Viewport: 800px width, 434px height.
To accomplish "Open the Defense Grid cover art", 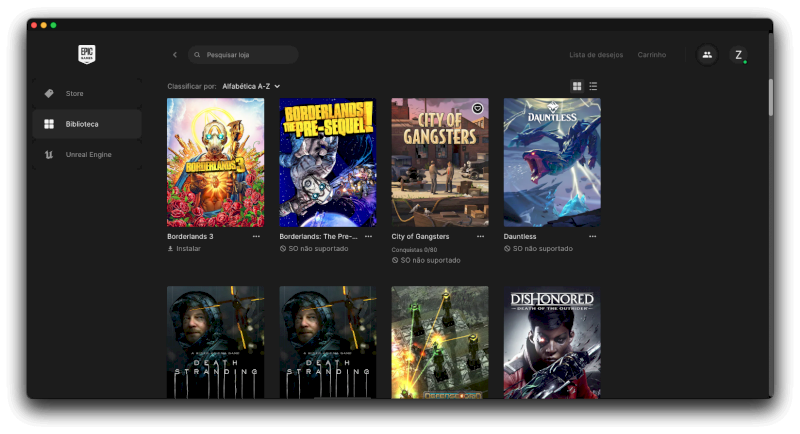I will (440, 342).
